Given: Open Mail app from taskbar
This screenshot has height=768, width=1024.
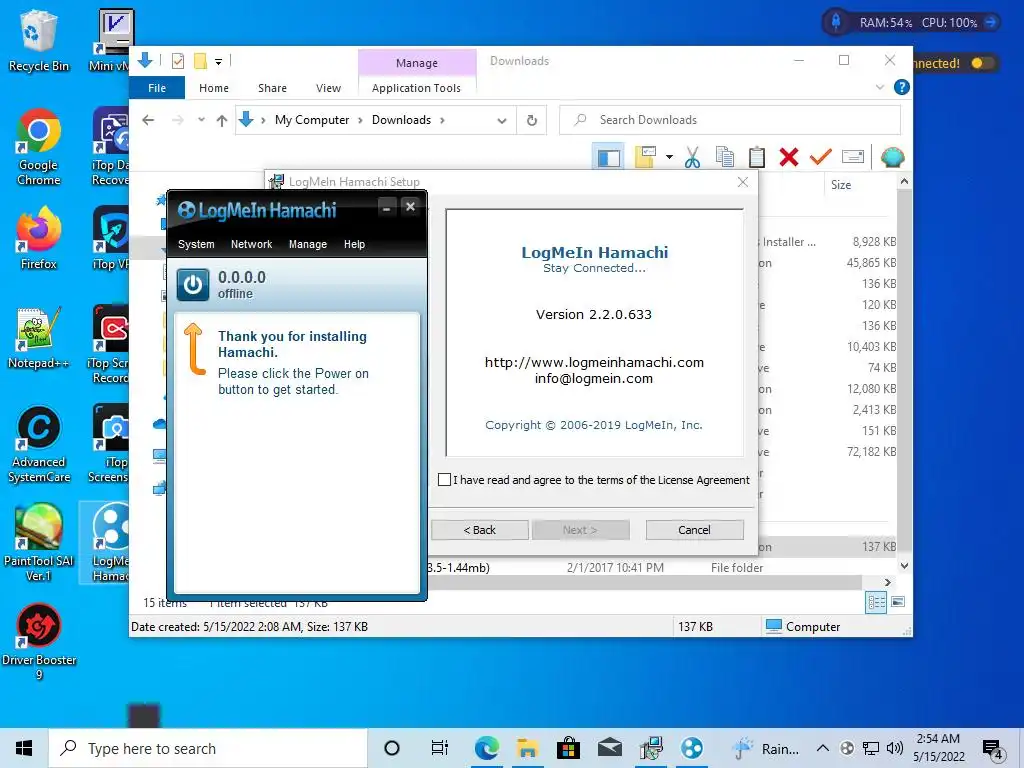Looking at the screenshot, I should click(609, 748).
